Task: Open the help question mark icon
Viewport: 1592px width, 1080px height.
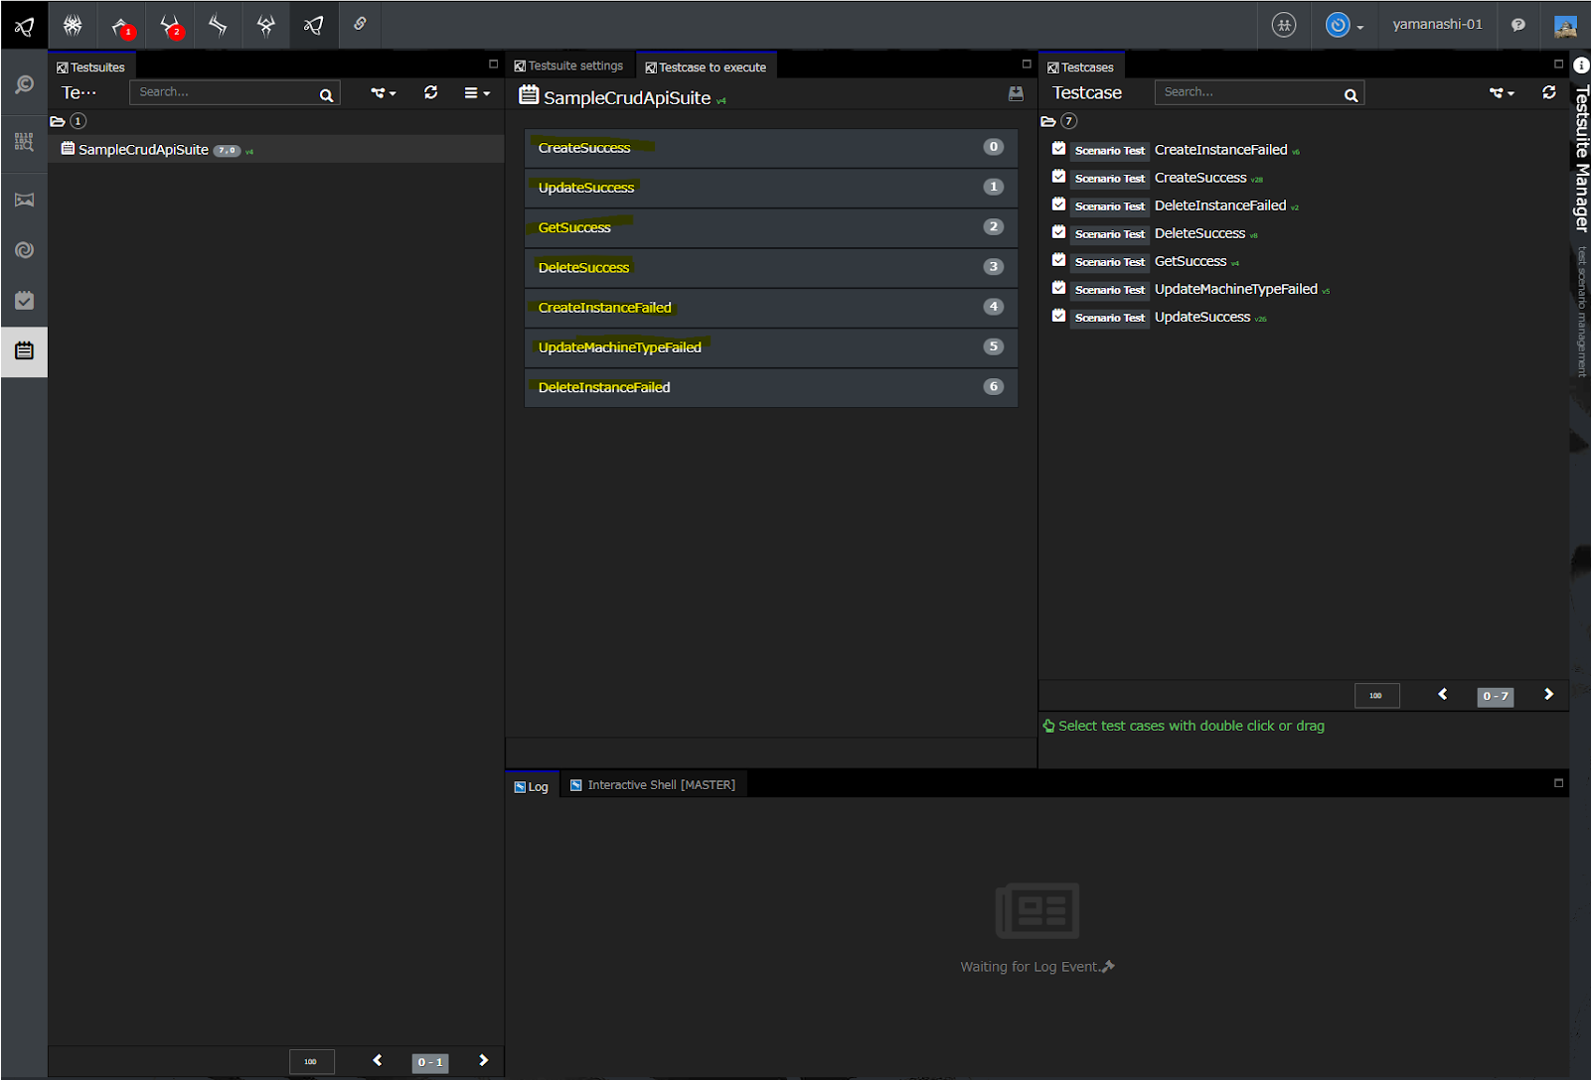Action: (x=1518, y=25)
